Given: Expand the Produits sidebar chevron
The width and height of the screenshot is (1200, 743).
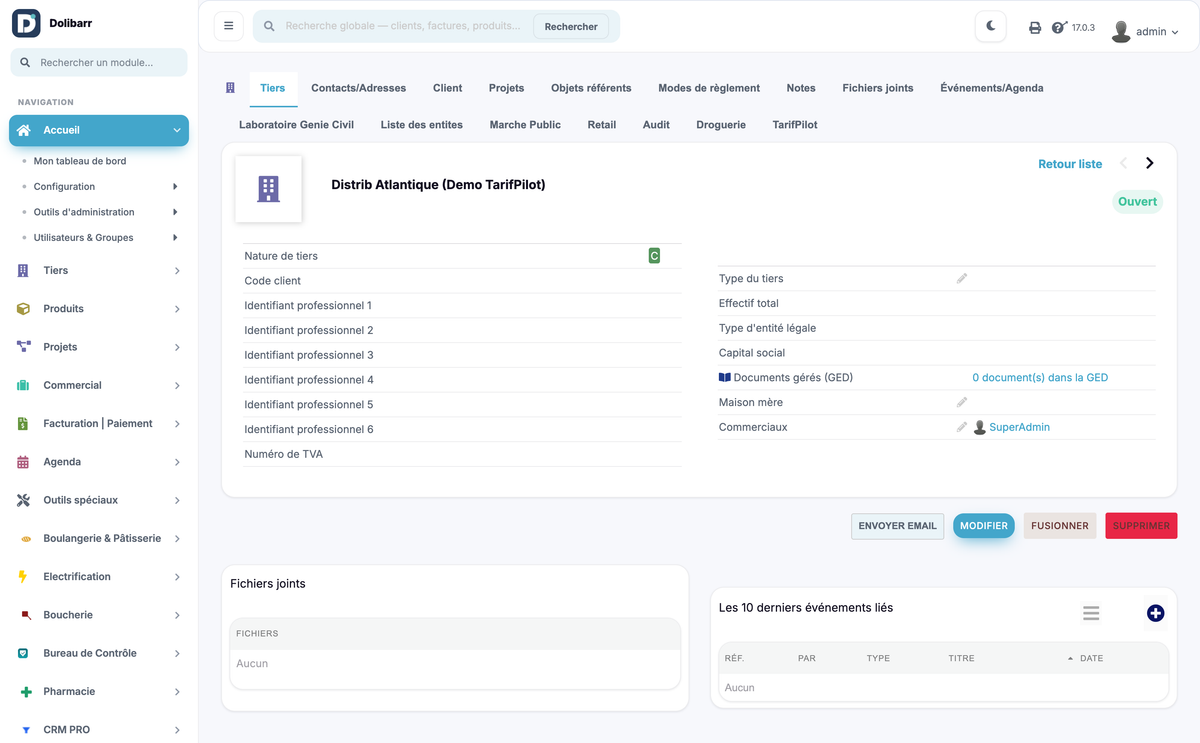Looking at the screenshot, I should pyautogui.click(x=177, y=309).
